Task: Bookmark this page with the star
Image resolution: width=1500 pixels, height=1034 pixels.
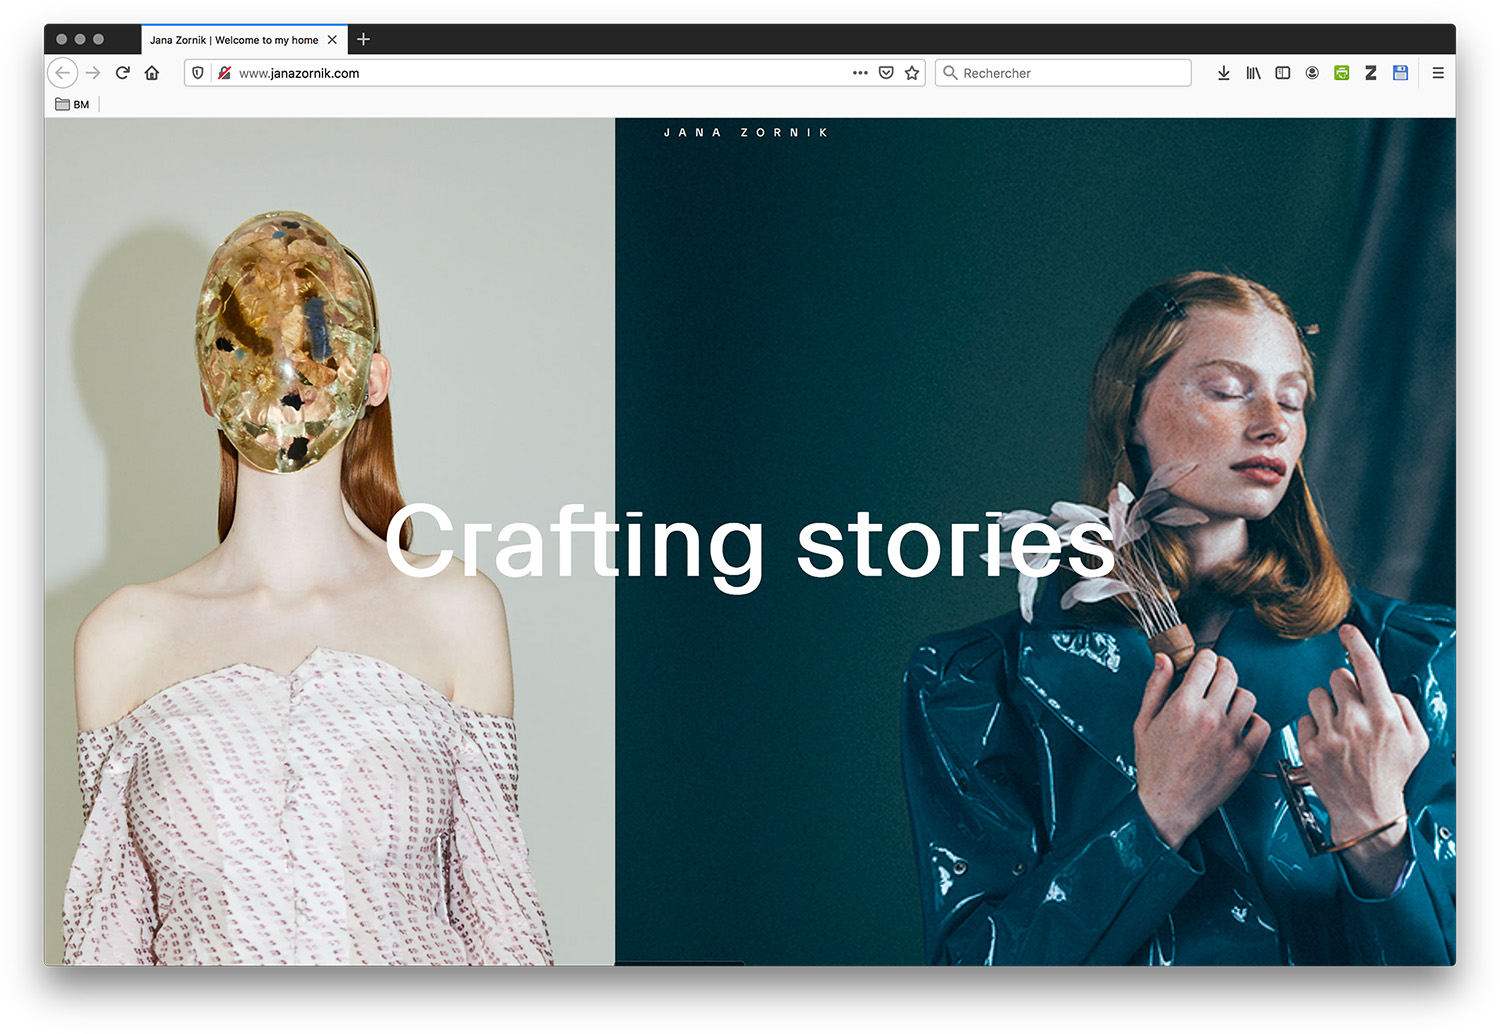Action: (x=912, y=73)
